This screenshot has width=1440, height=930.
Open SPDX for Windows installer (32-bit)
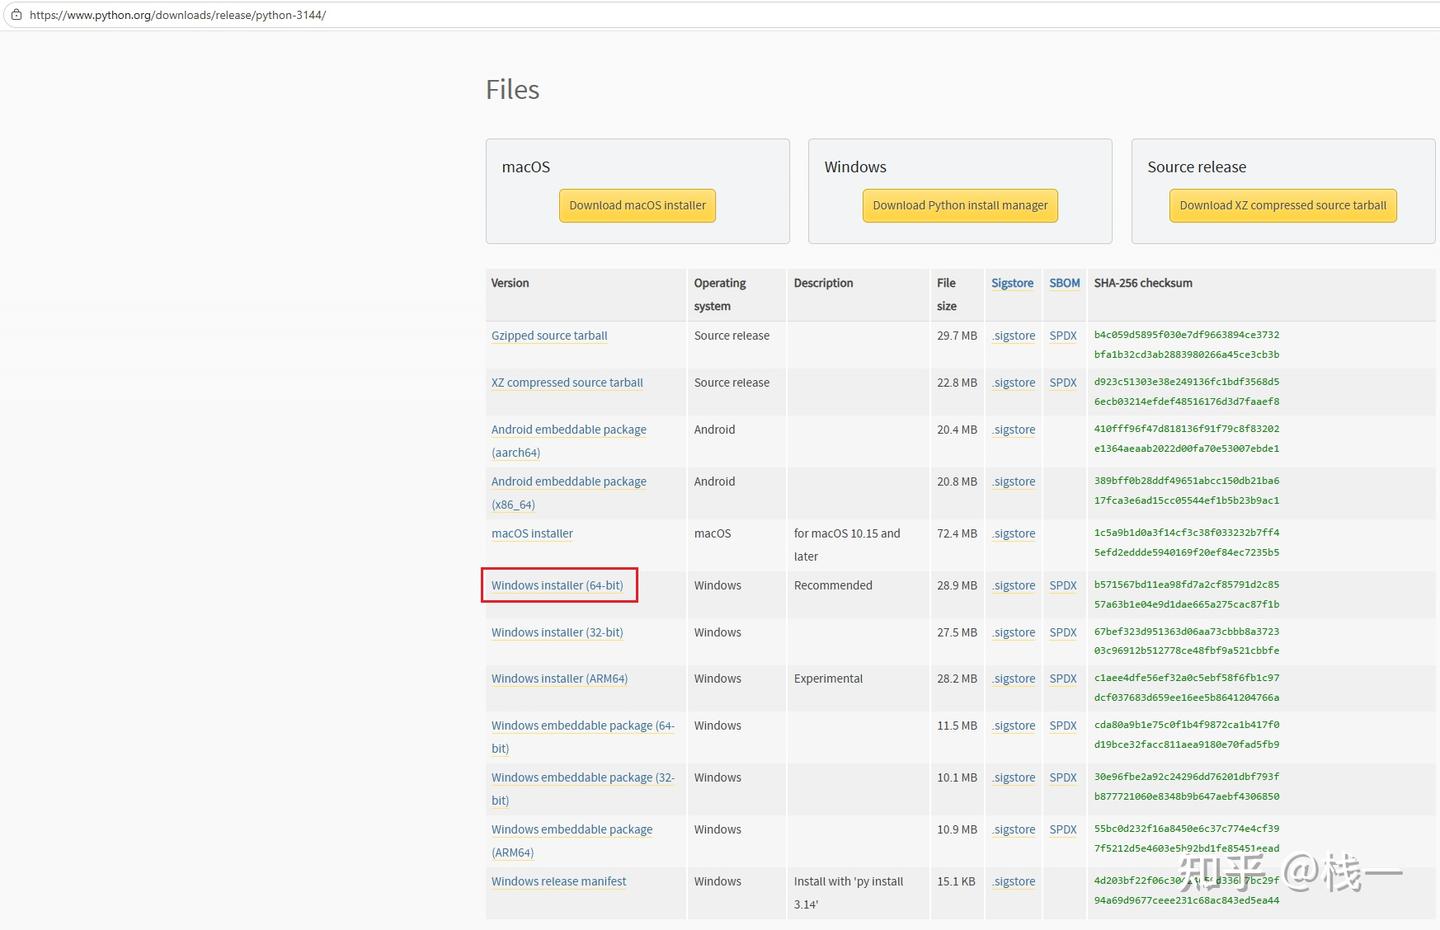pyautogui.click(x=1063, y=633)
